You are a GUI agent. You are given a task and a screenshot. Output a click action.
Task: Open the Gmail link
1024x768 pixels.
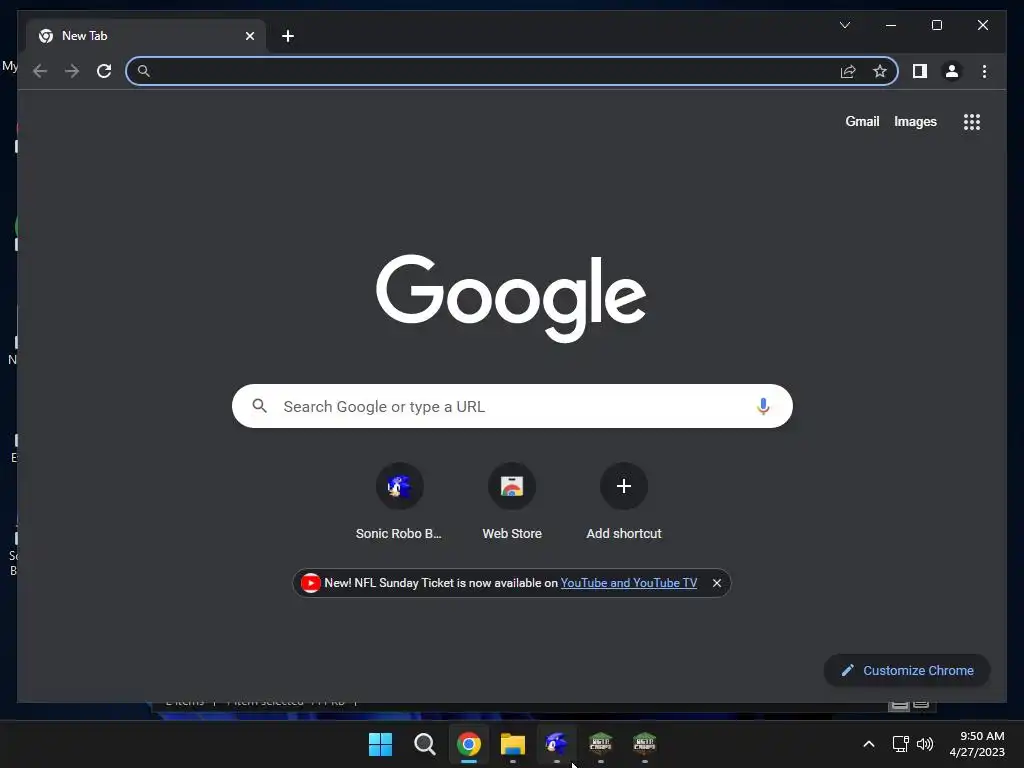point(862,121)
